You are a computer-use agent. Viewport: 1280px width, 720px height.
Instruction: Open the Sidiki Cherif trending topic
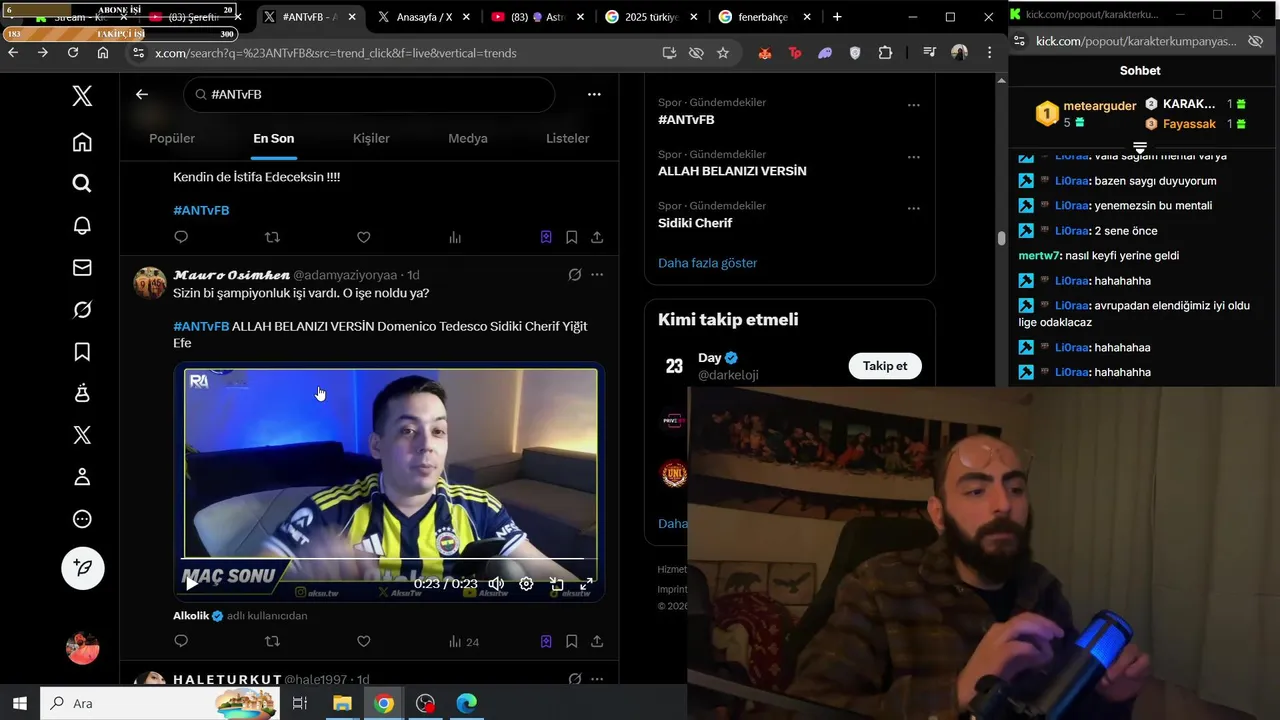695,223
